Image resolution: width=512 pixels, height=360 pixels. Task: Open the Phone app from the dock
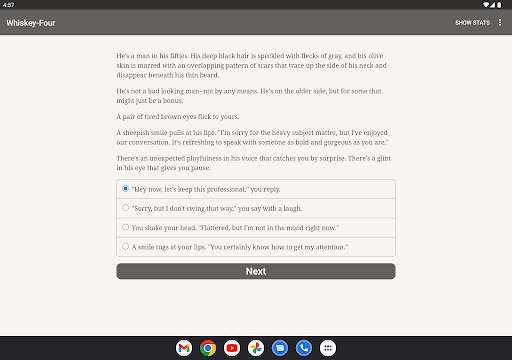[304, 348]
